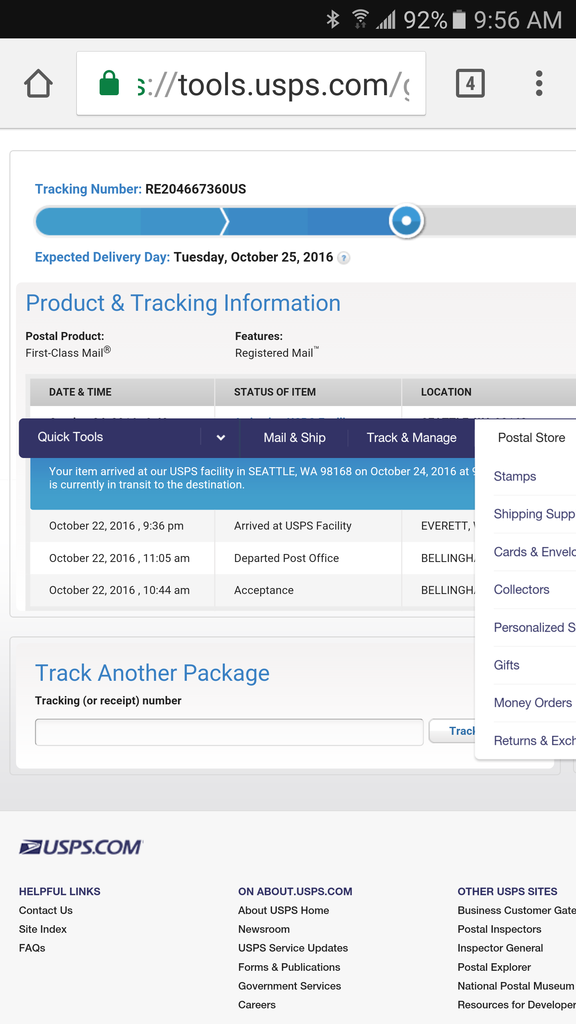Open the tab switcher showing 4
576x1024 pixels.
click(x=470, y=84)
